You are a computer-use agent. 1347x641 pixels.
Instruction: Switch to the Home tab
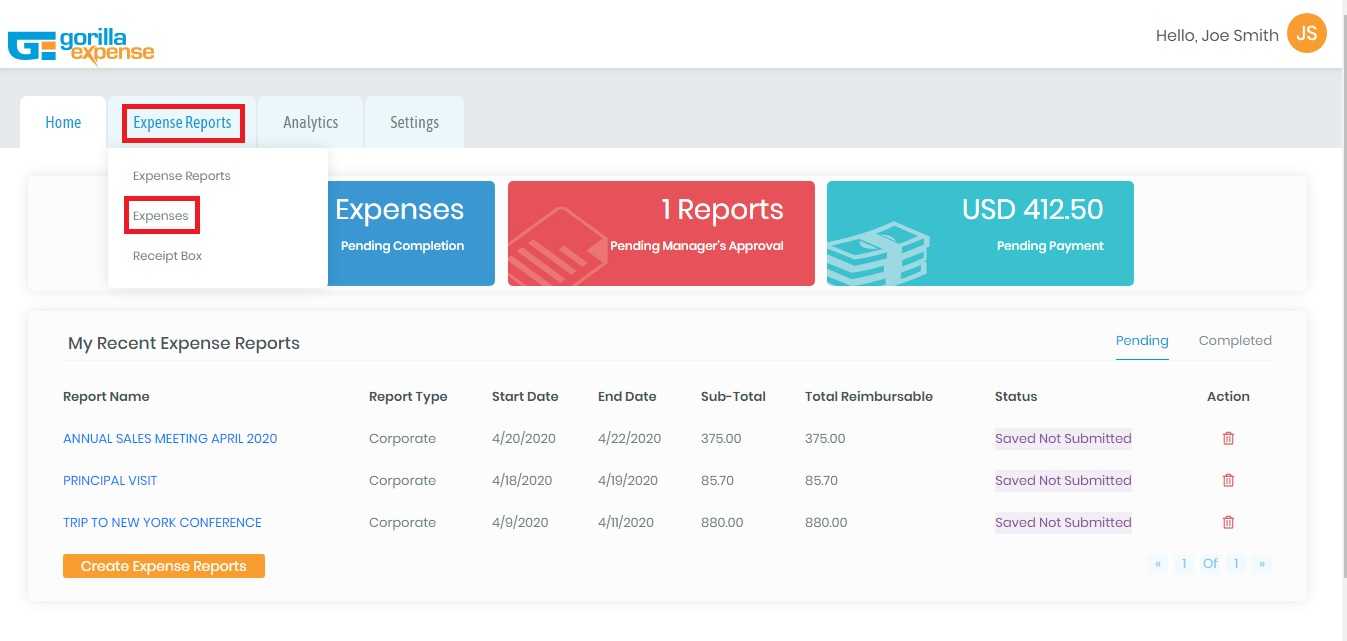pos(63,122)
